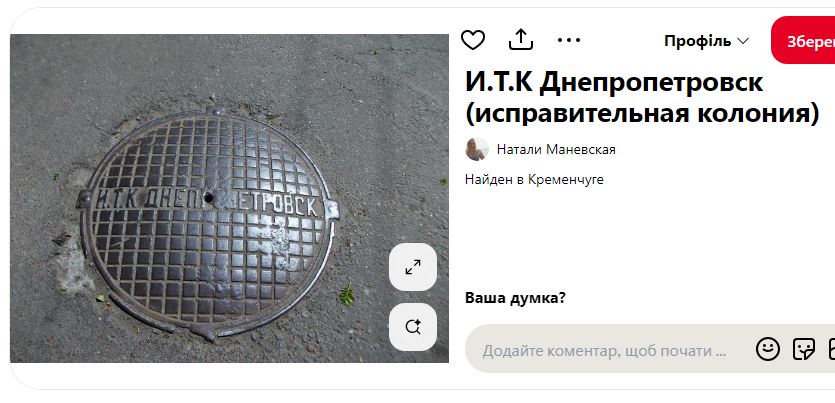Open the three-dots more options menu
The image size is (835, 403).
point(569,40)
